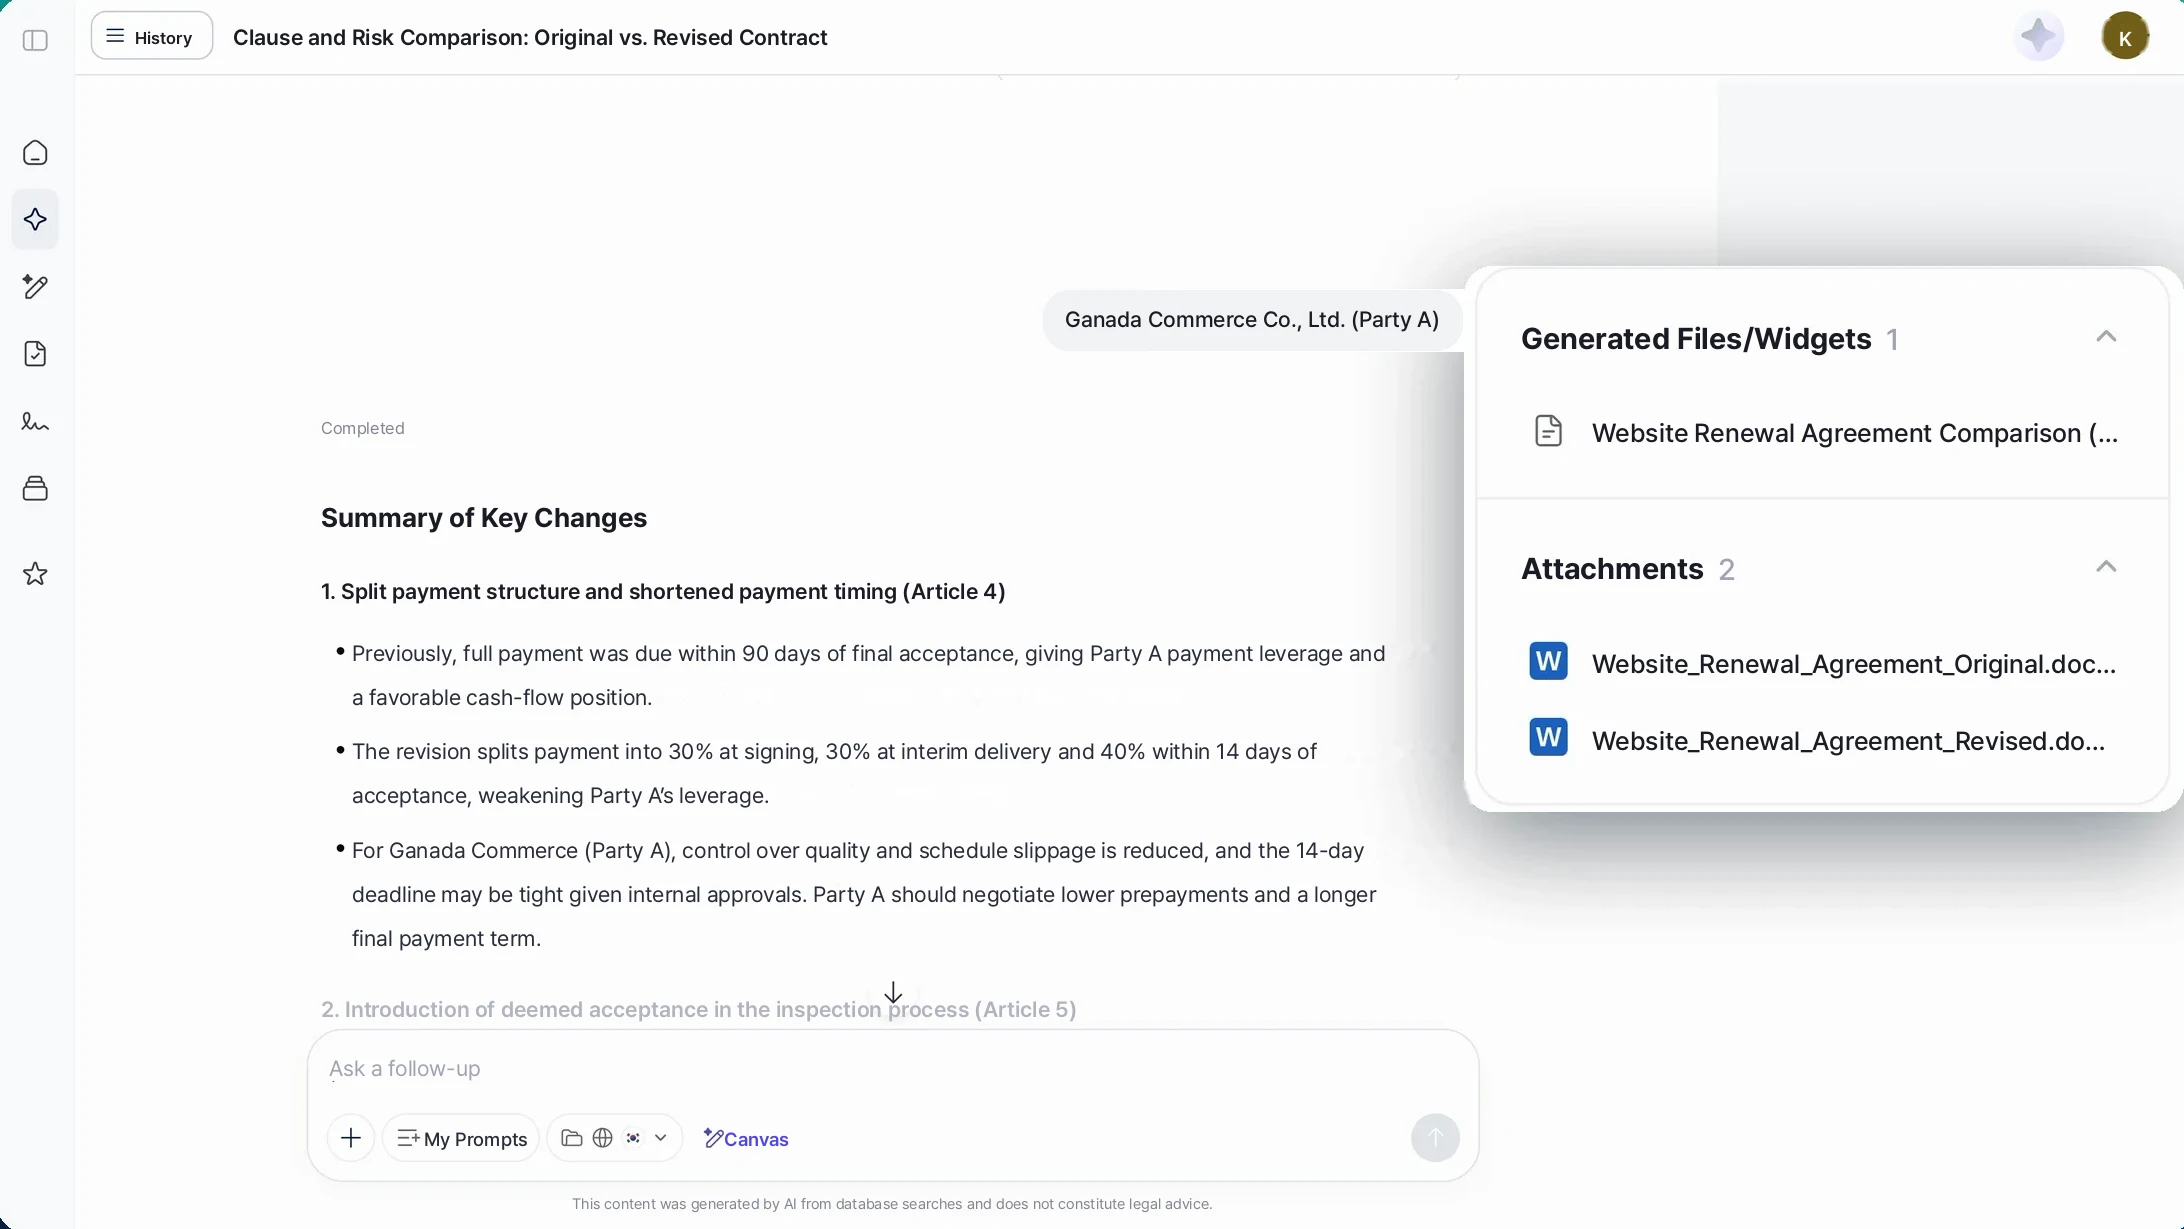This screenshot has height=1229, width=2184.
Task: Open the signature icon in sidebar
Action: 35,421
